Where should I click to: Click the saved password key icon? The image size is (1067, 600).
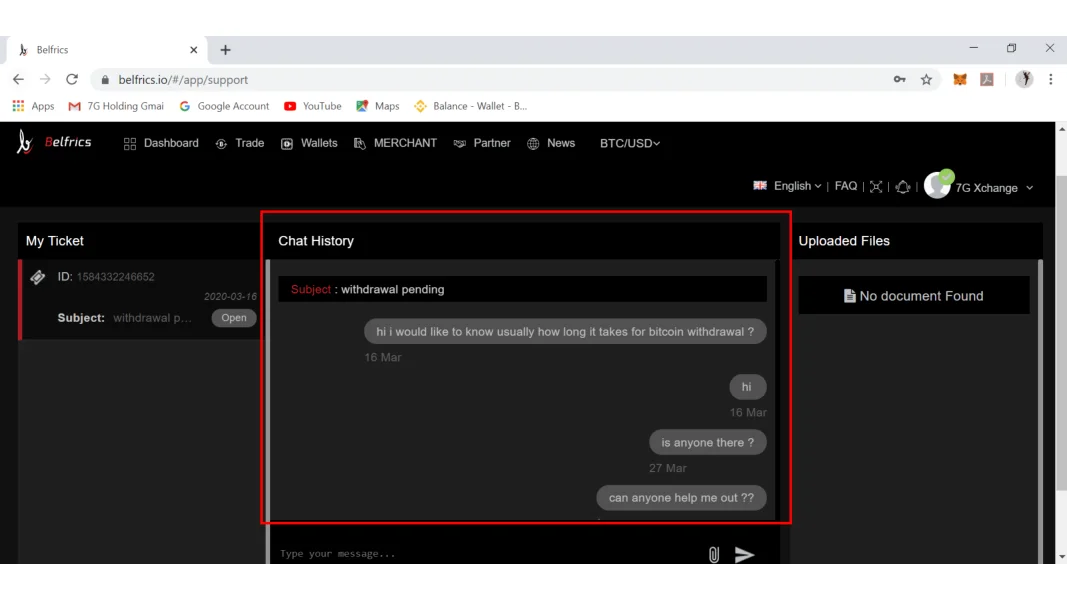click(899, 79)
